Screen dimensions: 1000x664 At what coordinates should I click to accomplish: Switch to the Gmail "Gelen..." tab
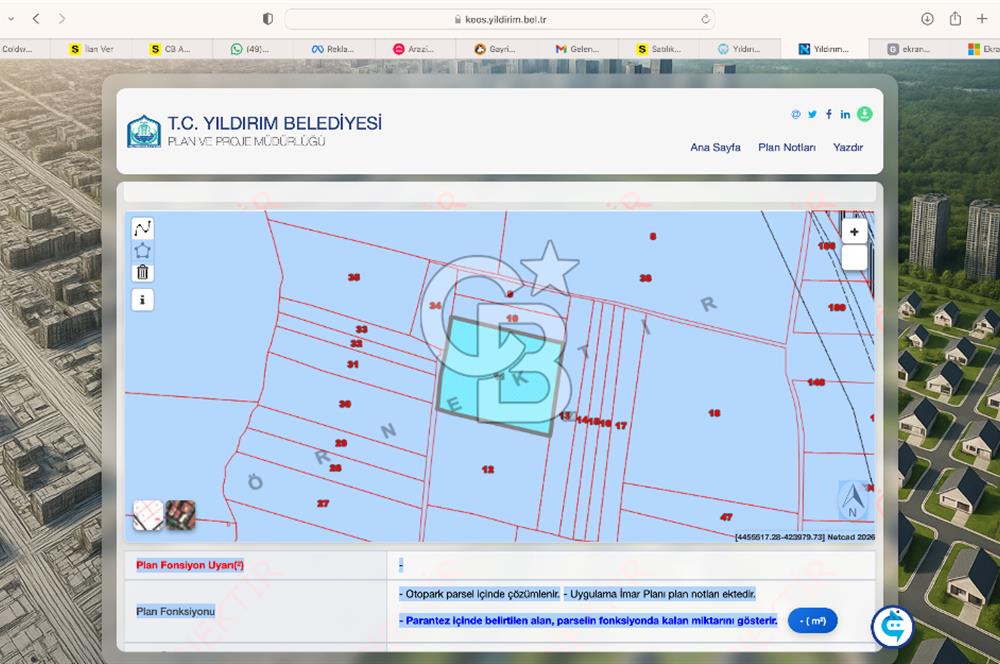pyautogui.click(x=577, y=48)
